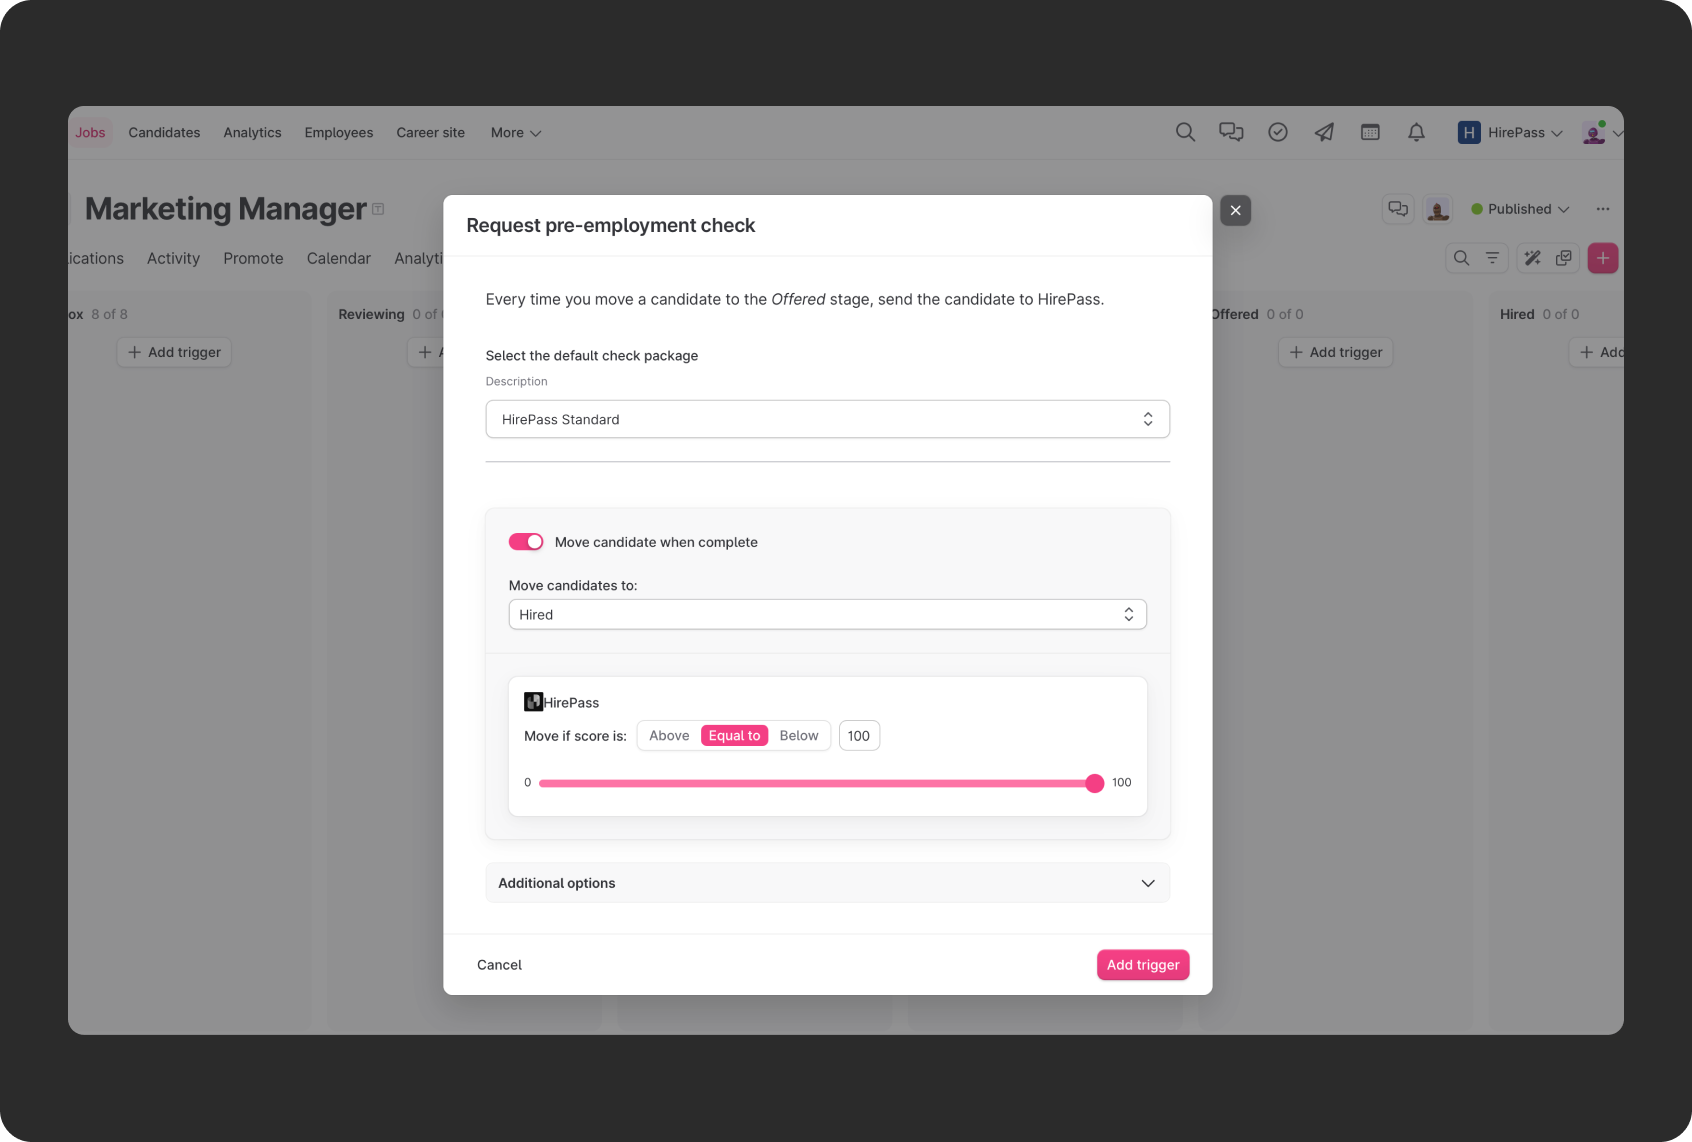Click the duplicate windows icon in pipeline toolbar
1692x1142 pixels.
point(1564,258)
